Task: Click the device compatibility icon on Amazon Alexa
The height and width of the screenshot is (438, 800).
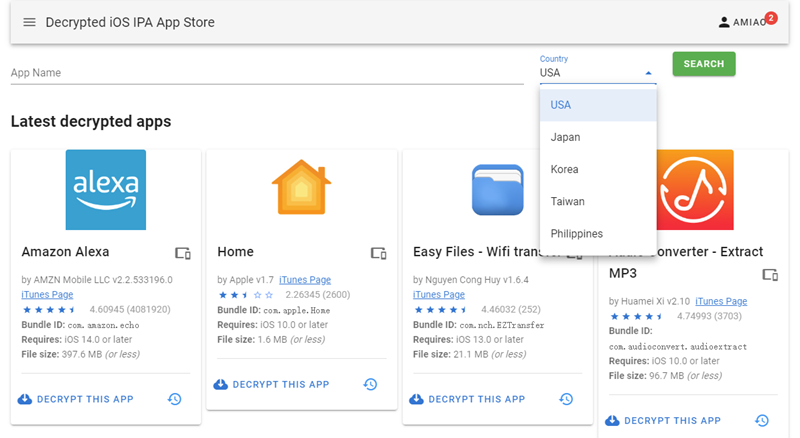Action: coord(183,253)
